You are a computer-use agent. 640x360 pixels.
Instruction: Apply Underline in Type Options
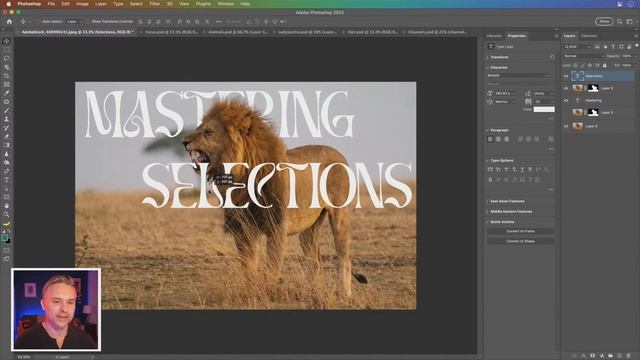click(x=522, y=169)
